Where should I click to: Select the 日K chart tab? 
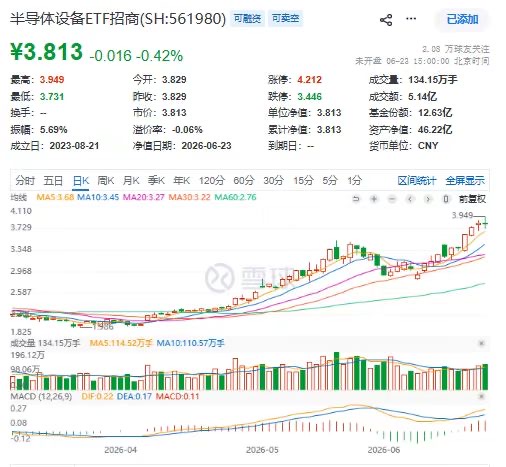[81, 180]
